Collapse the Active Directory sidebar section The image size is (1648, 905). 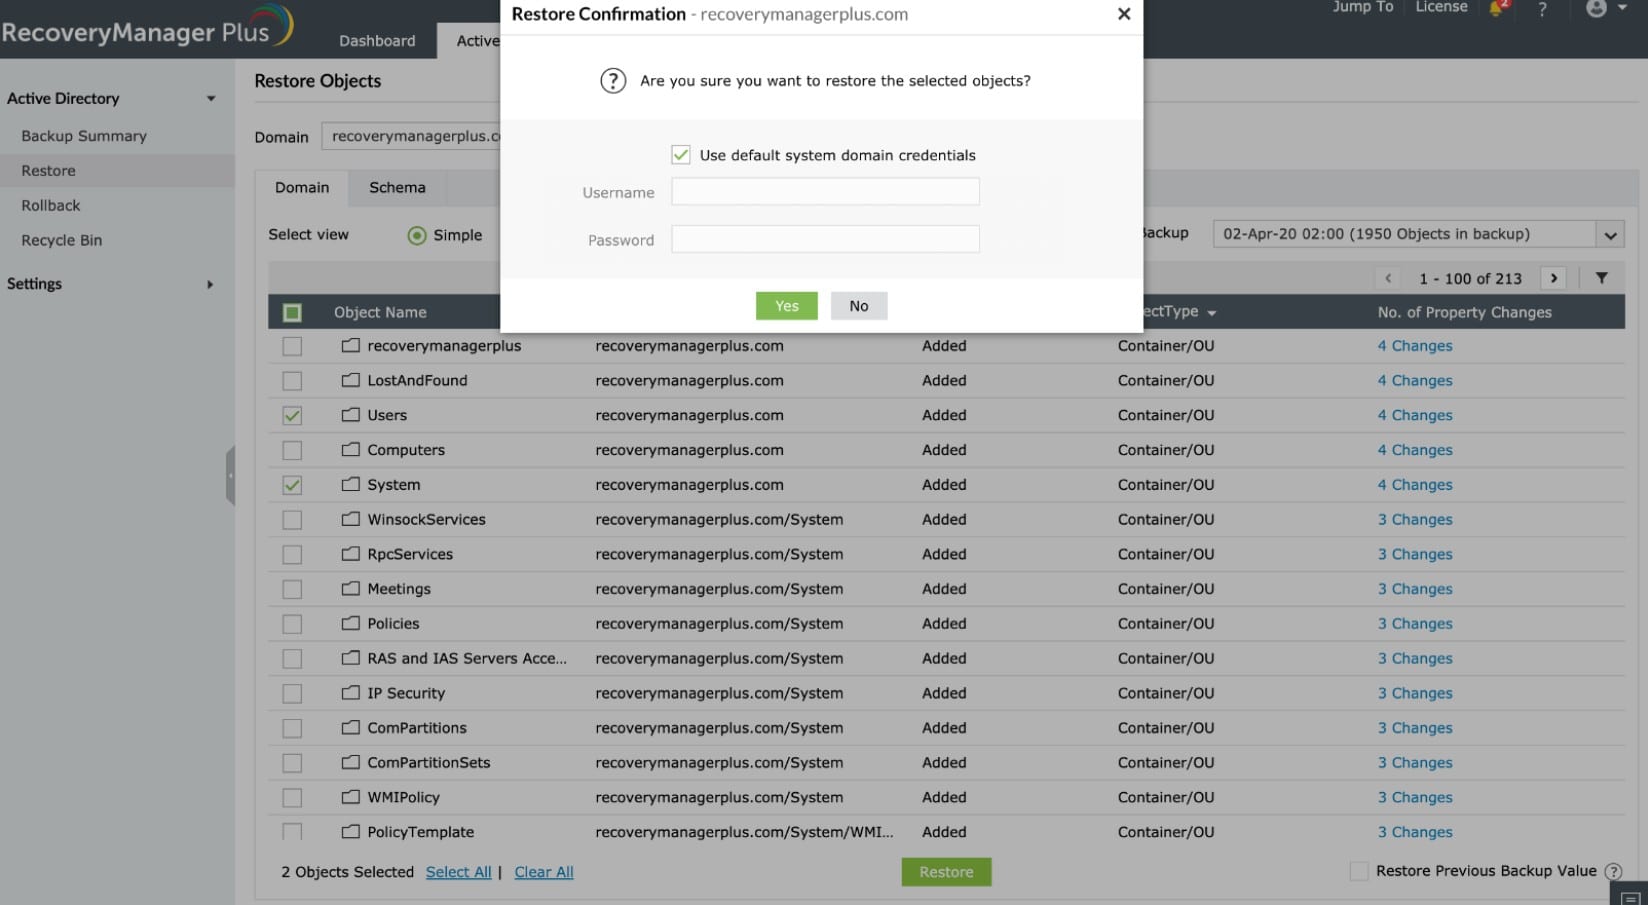(210, 98)
